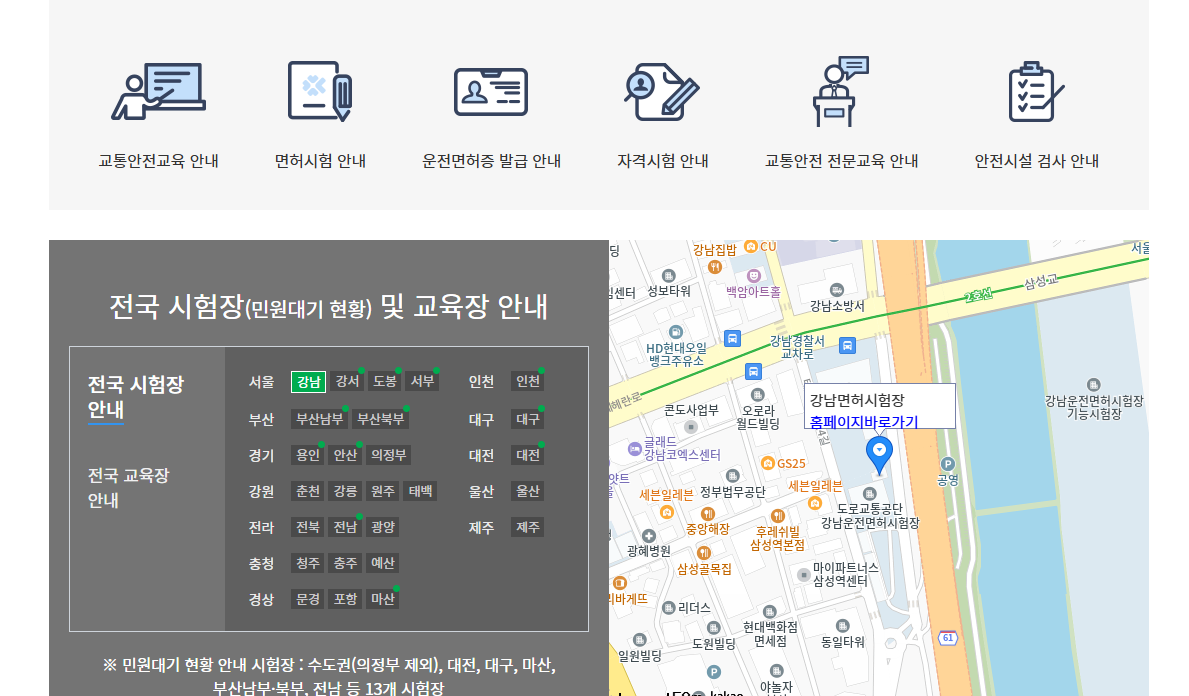This screenshot has width=1189, height=696.
Task: Click the 강남운전면허시험장 기능시험장 map label
Action: 1093,407
